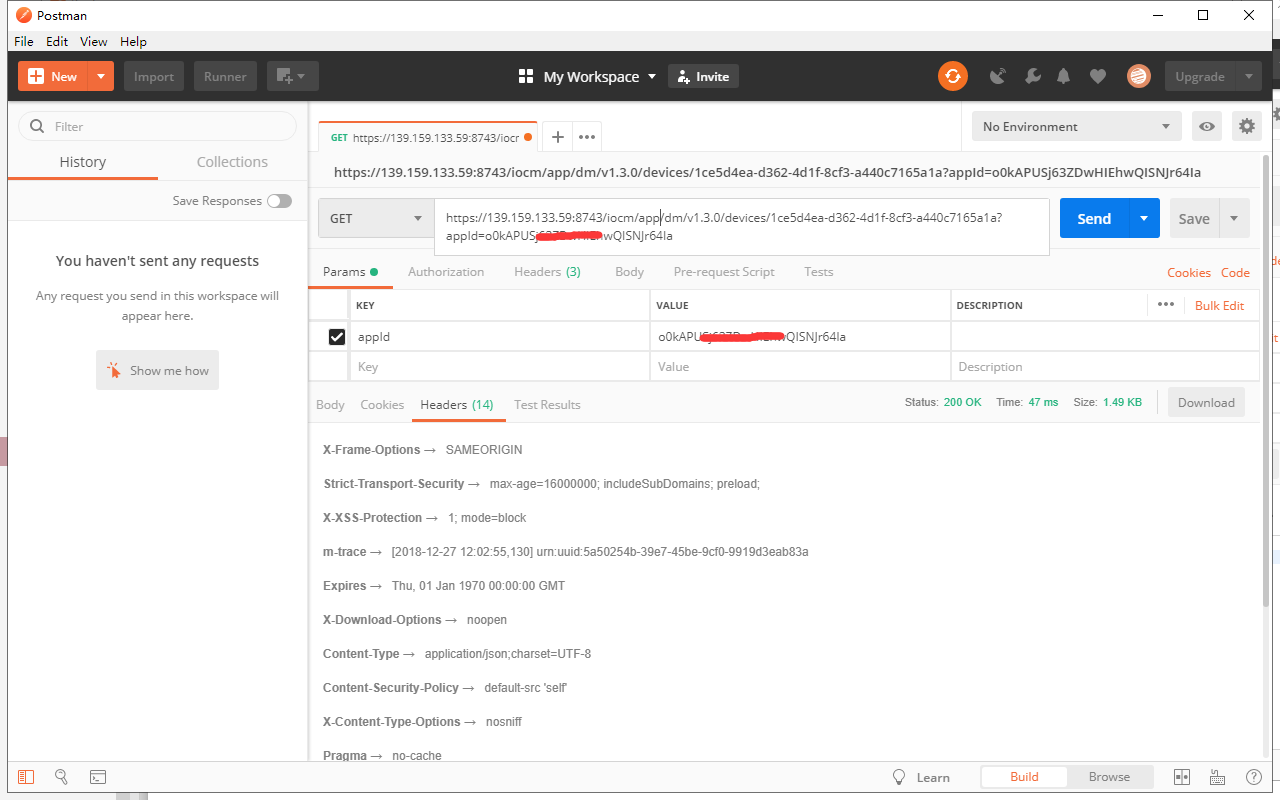Open the Upgrade dropdown arrow

click(x=1247, y=76)
